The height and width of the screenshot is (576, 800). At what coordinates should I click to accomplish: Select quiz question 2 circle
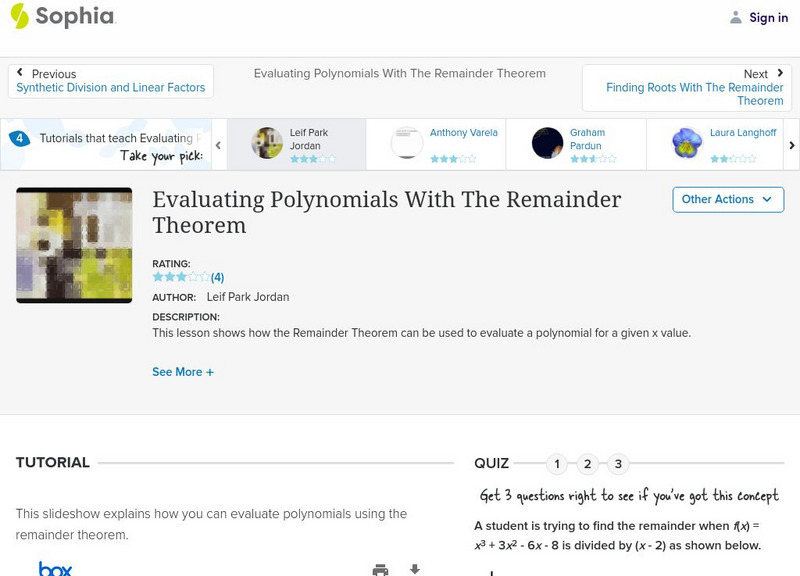tap(588, 464)
